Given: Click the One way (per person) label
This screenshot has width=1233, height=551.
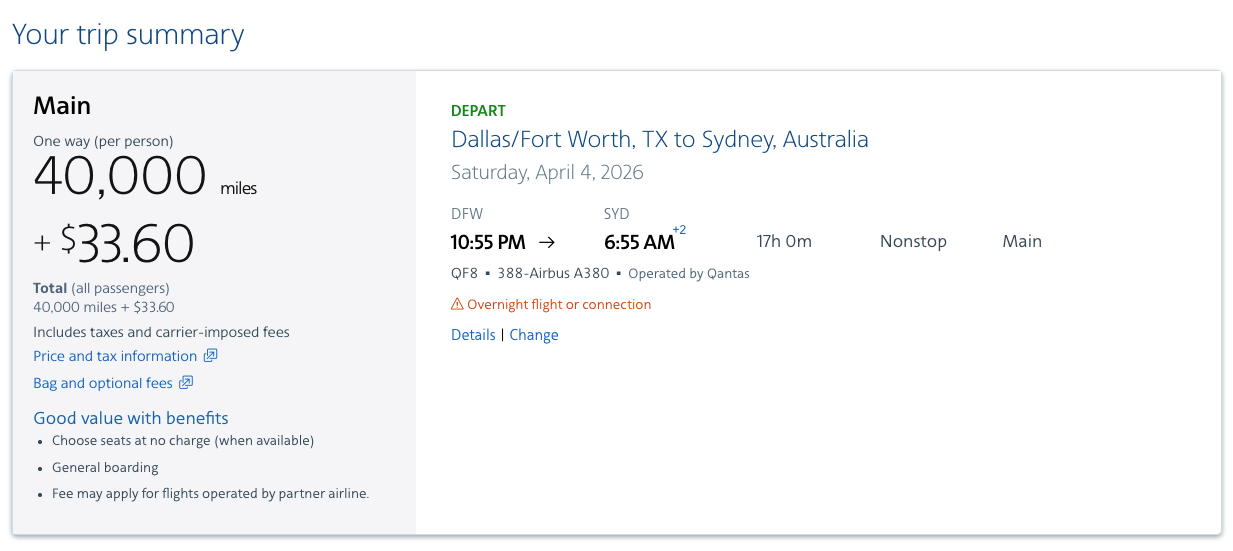Looking at the screenshot, I should click(103, 141).
